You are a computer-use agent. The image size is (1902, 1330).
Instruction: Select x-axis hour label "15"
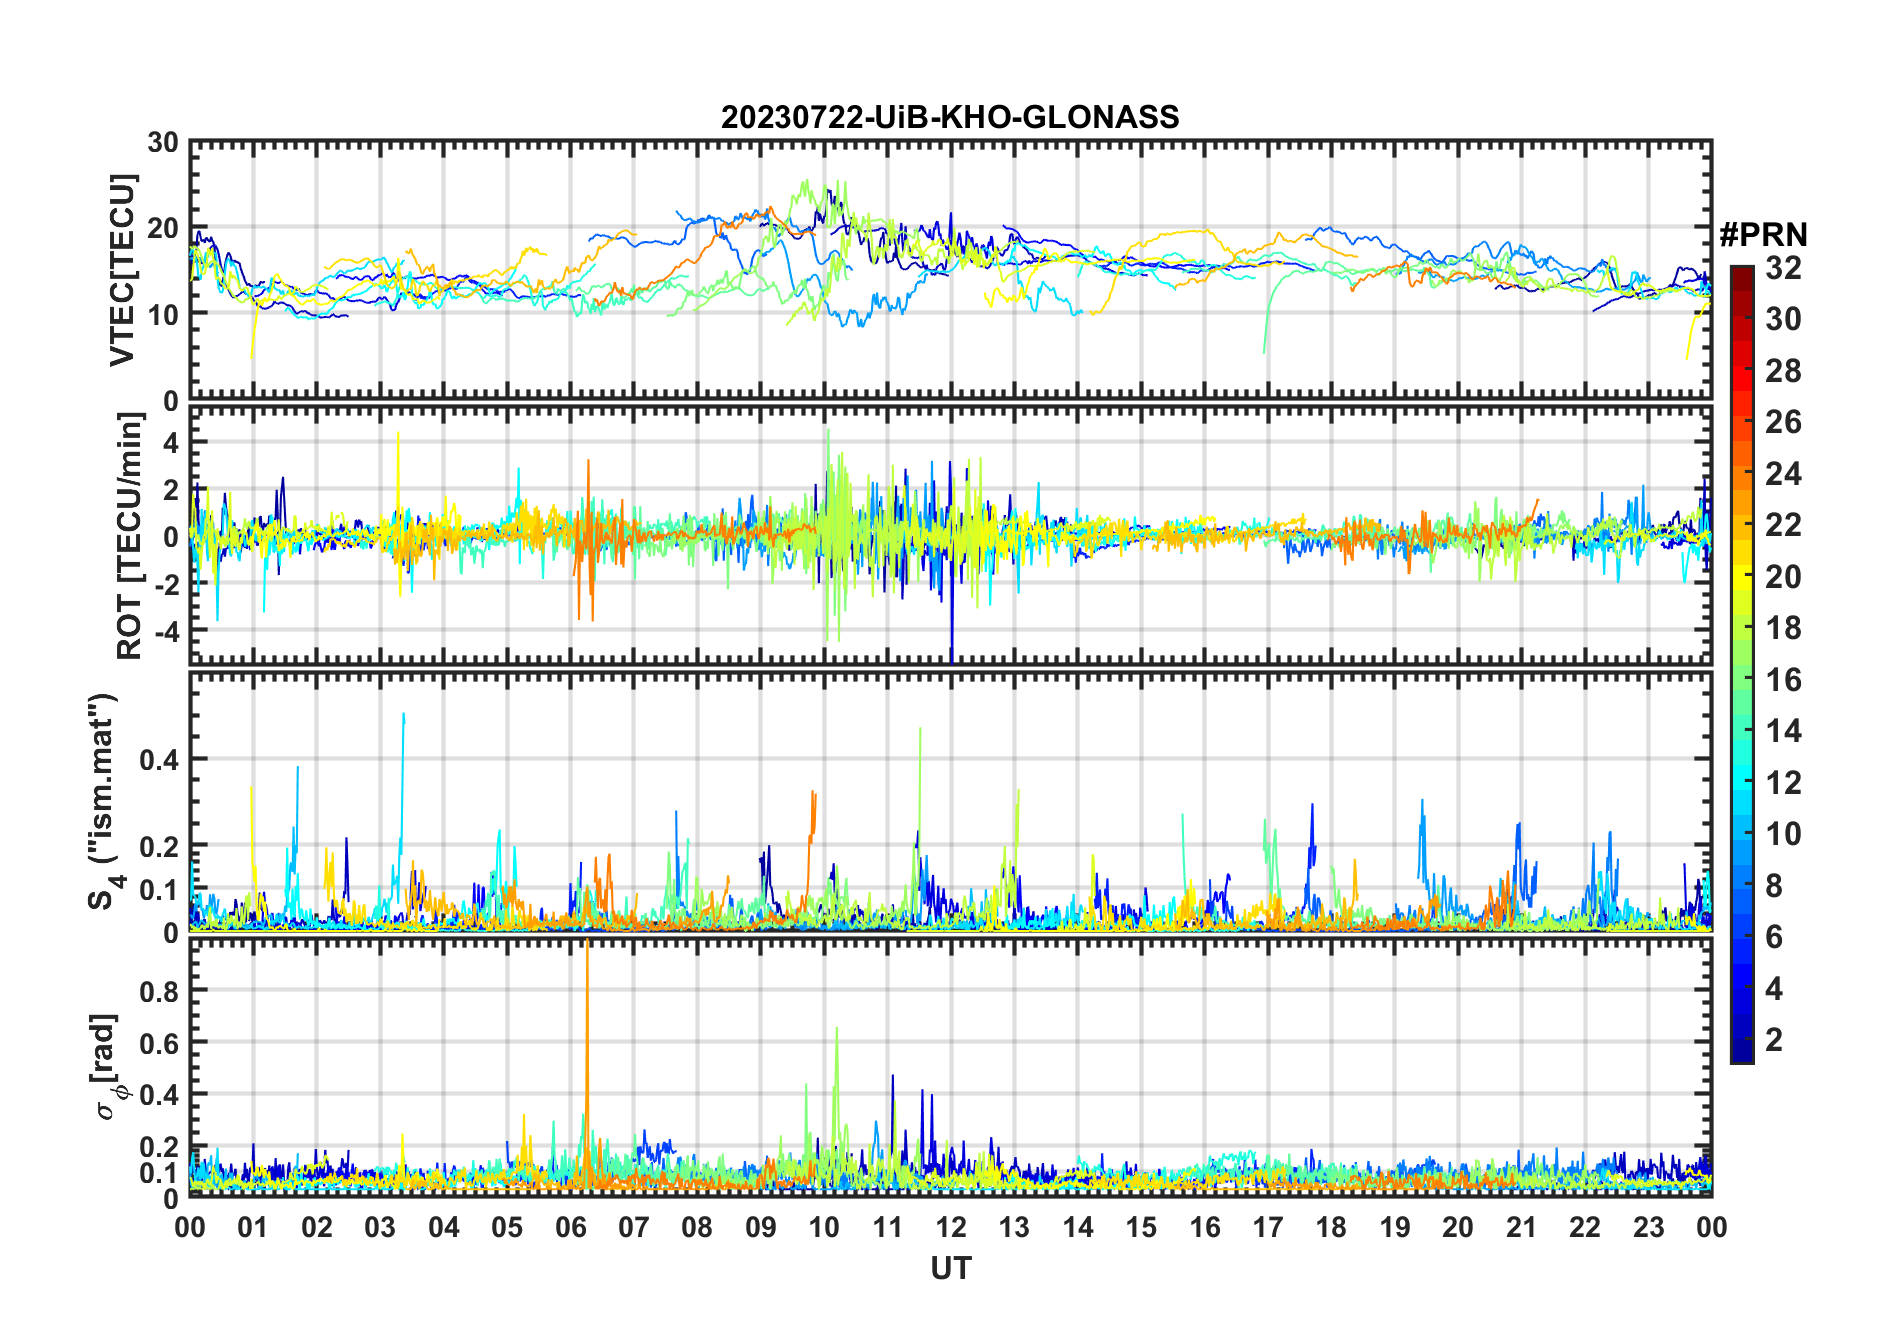point(1141,1227)
